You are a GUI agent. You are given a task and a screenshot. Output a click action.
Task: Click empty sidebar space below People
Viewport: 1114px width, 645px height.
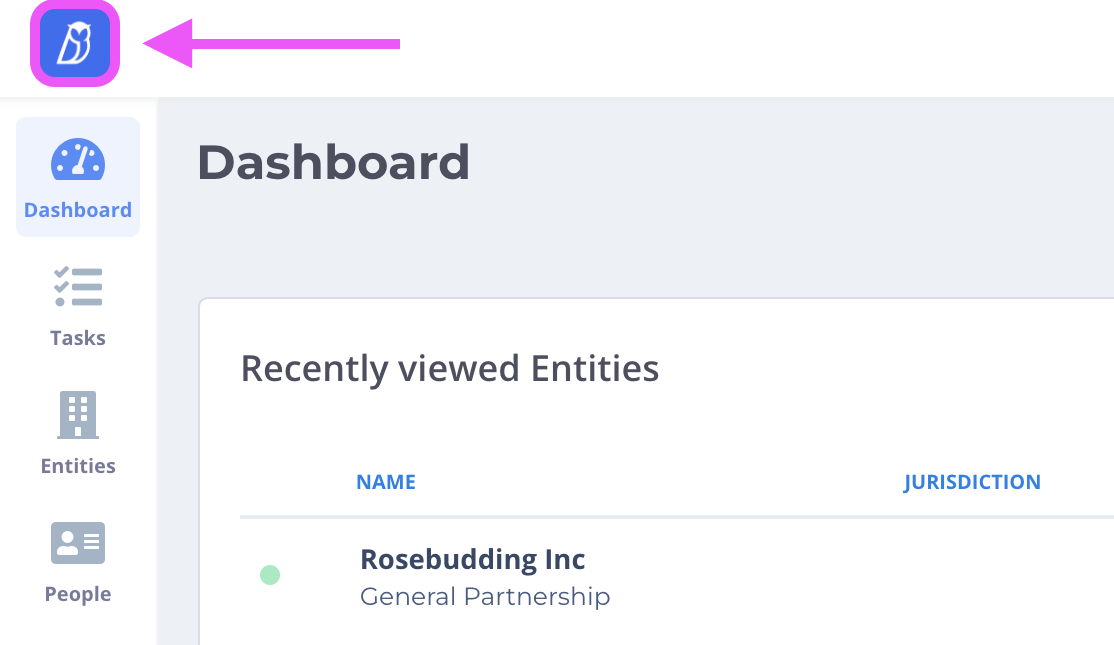(78, 630)
